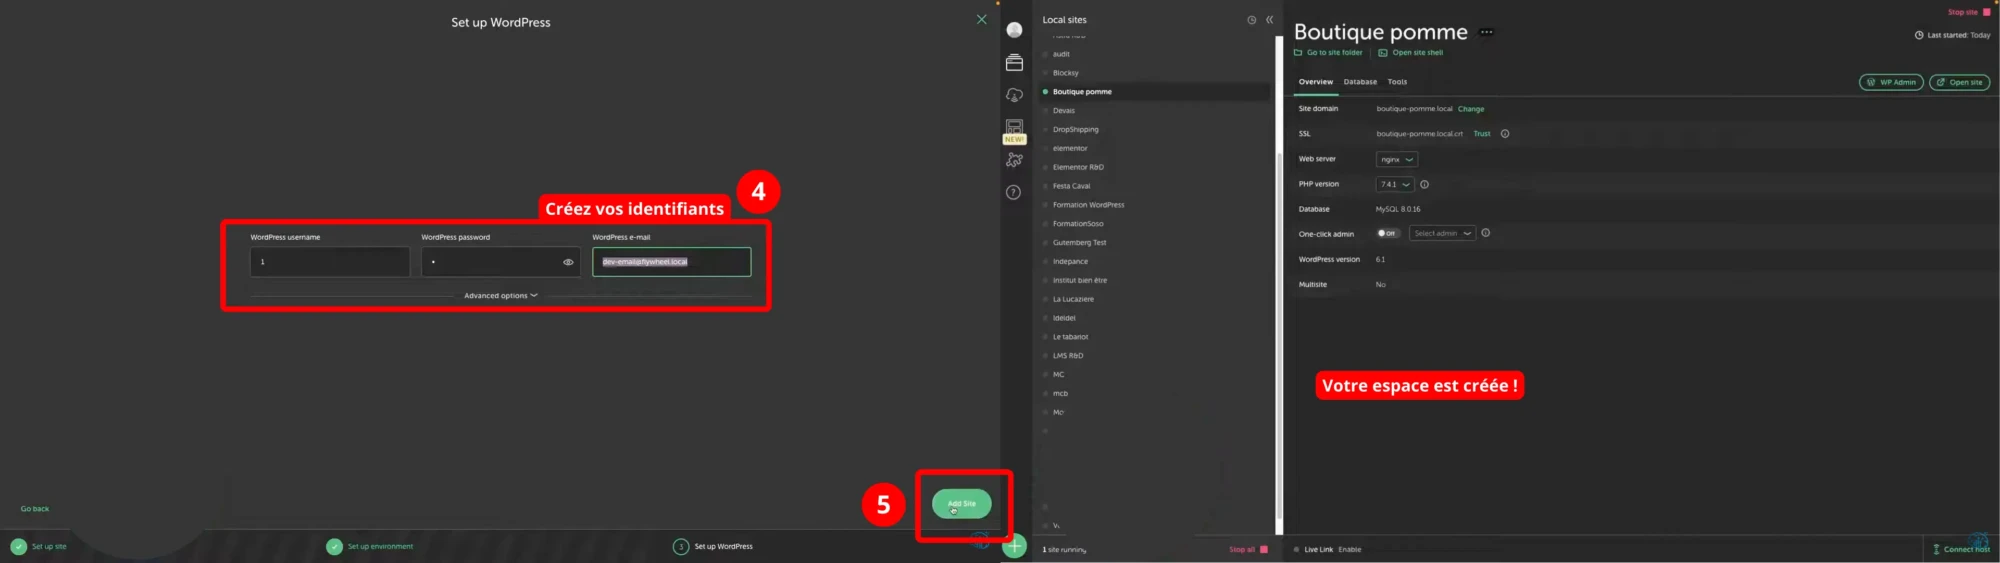Switch to the Overview tab
The width and height of the screenshot is (2000, 563).
tap(1315, 82)
